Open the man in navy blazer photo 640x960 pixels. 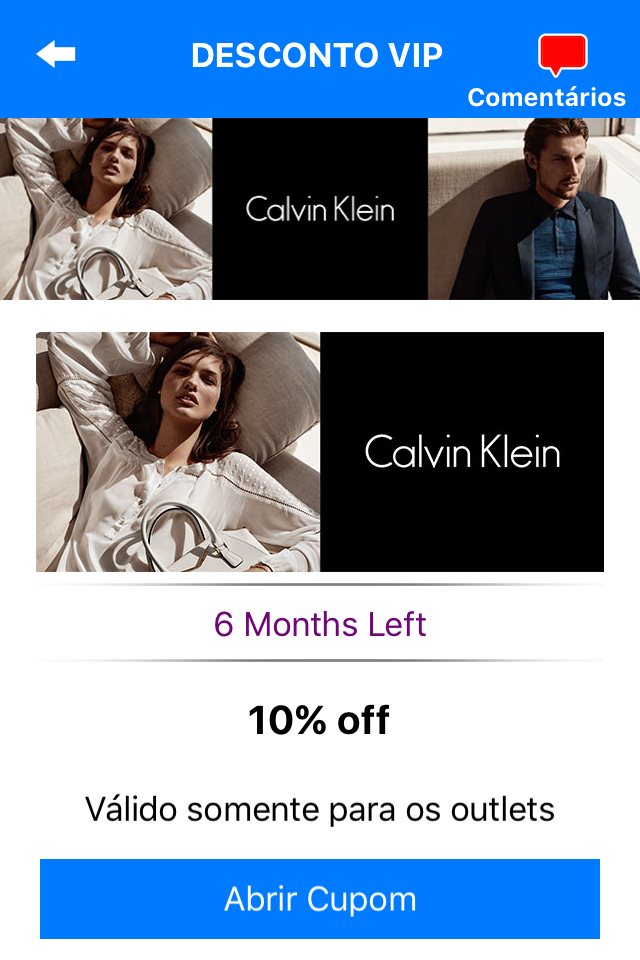click(x=534, y=209)
